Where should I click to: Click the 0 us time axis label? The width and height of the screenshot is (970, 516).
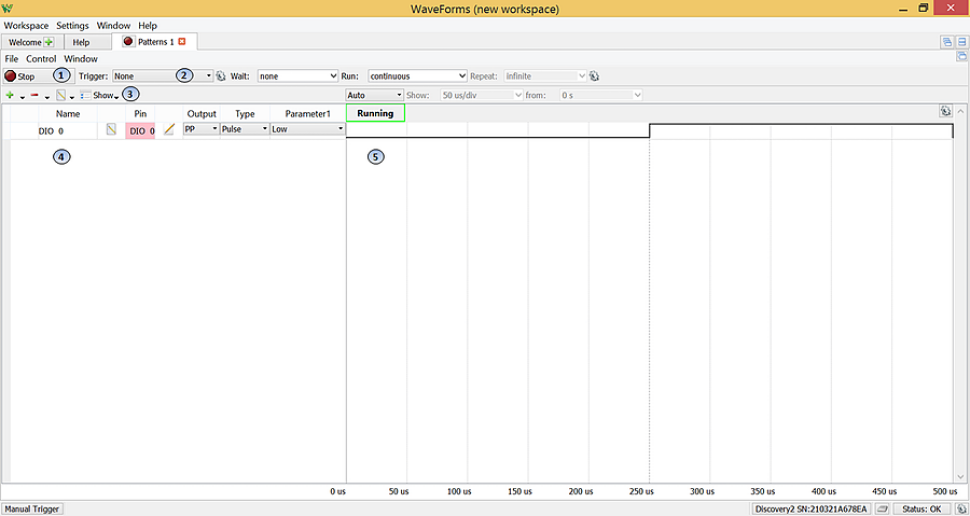[337, 491]
